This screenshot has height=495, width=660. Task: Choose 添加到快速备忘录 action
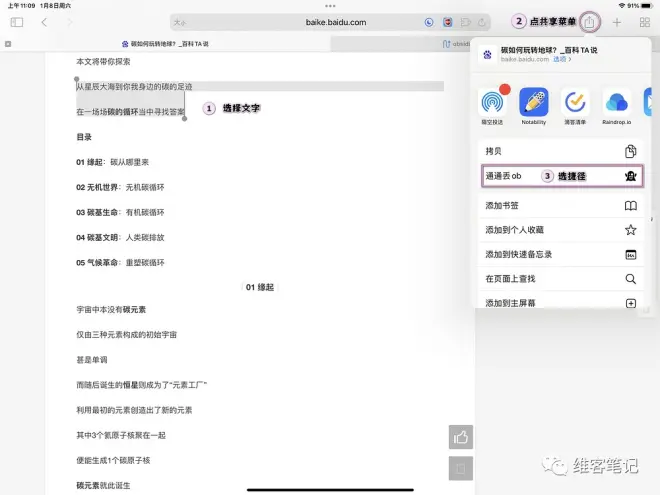(x=561, y=254)
